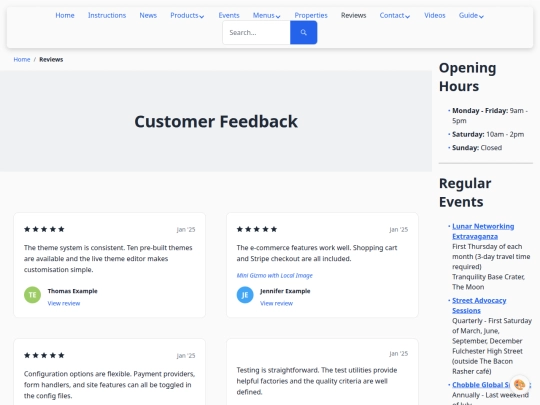Click the theme system review text

tap(108, 259)
